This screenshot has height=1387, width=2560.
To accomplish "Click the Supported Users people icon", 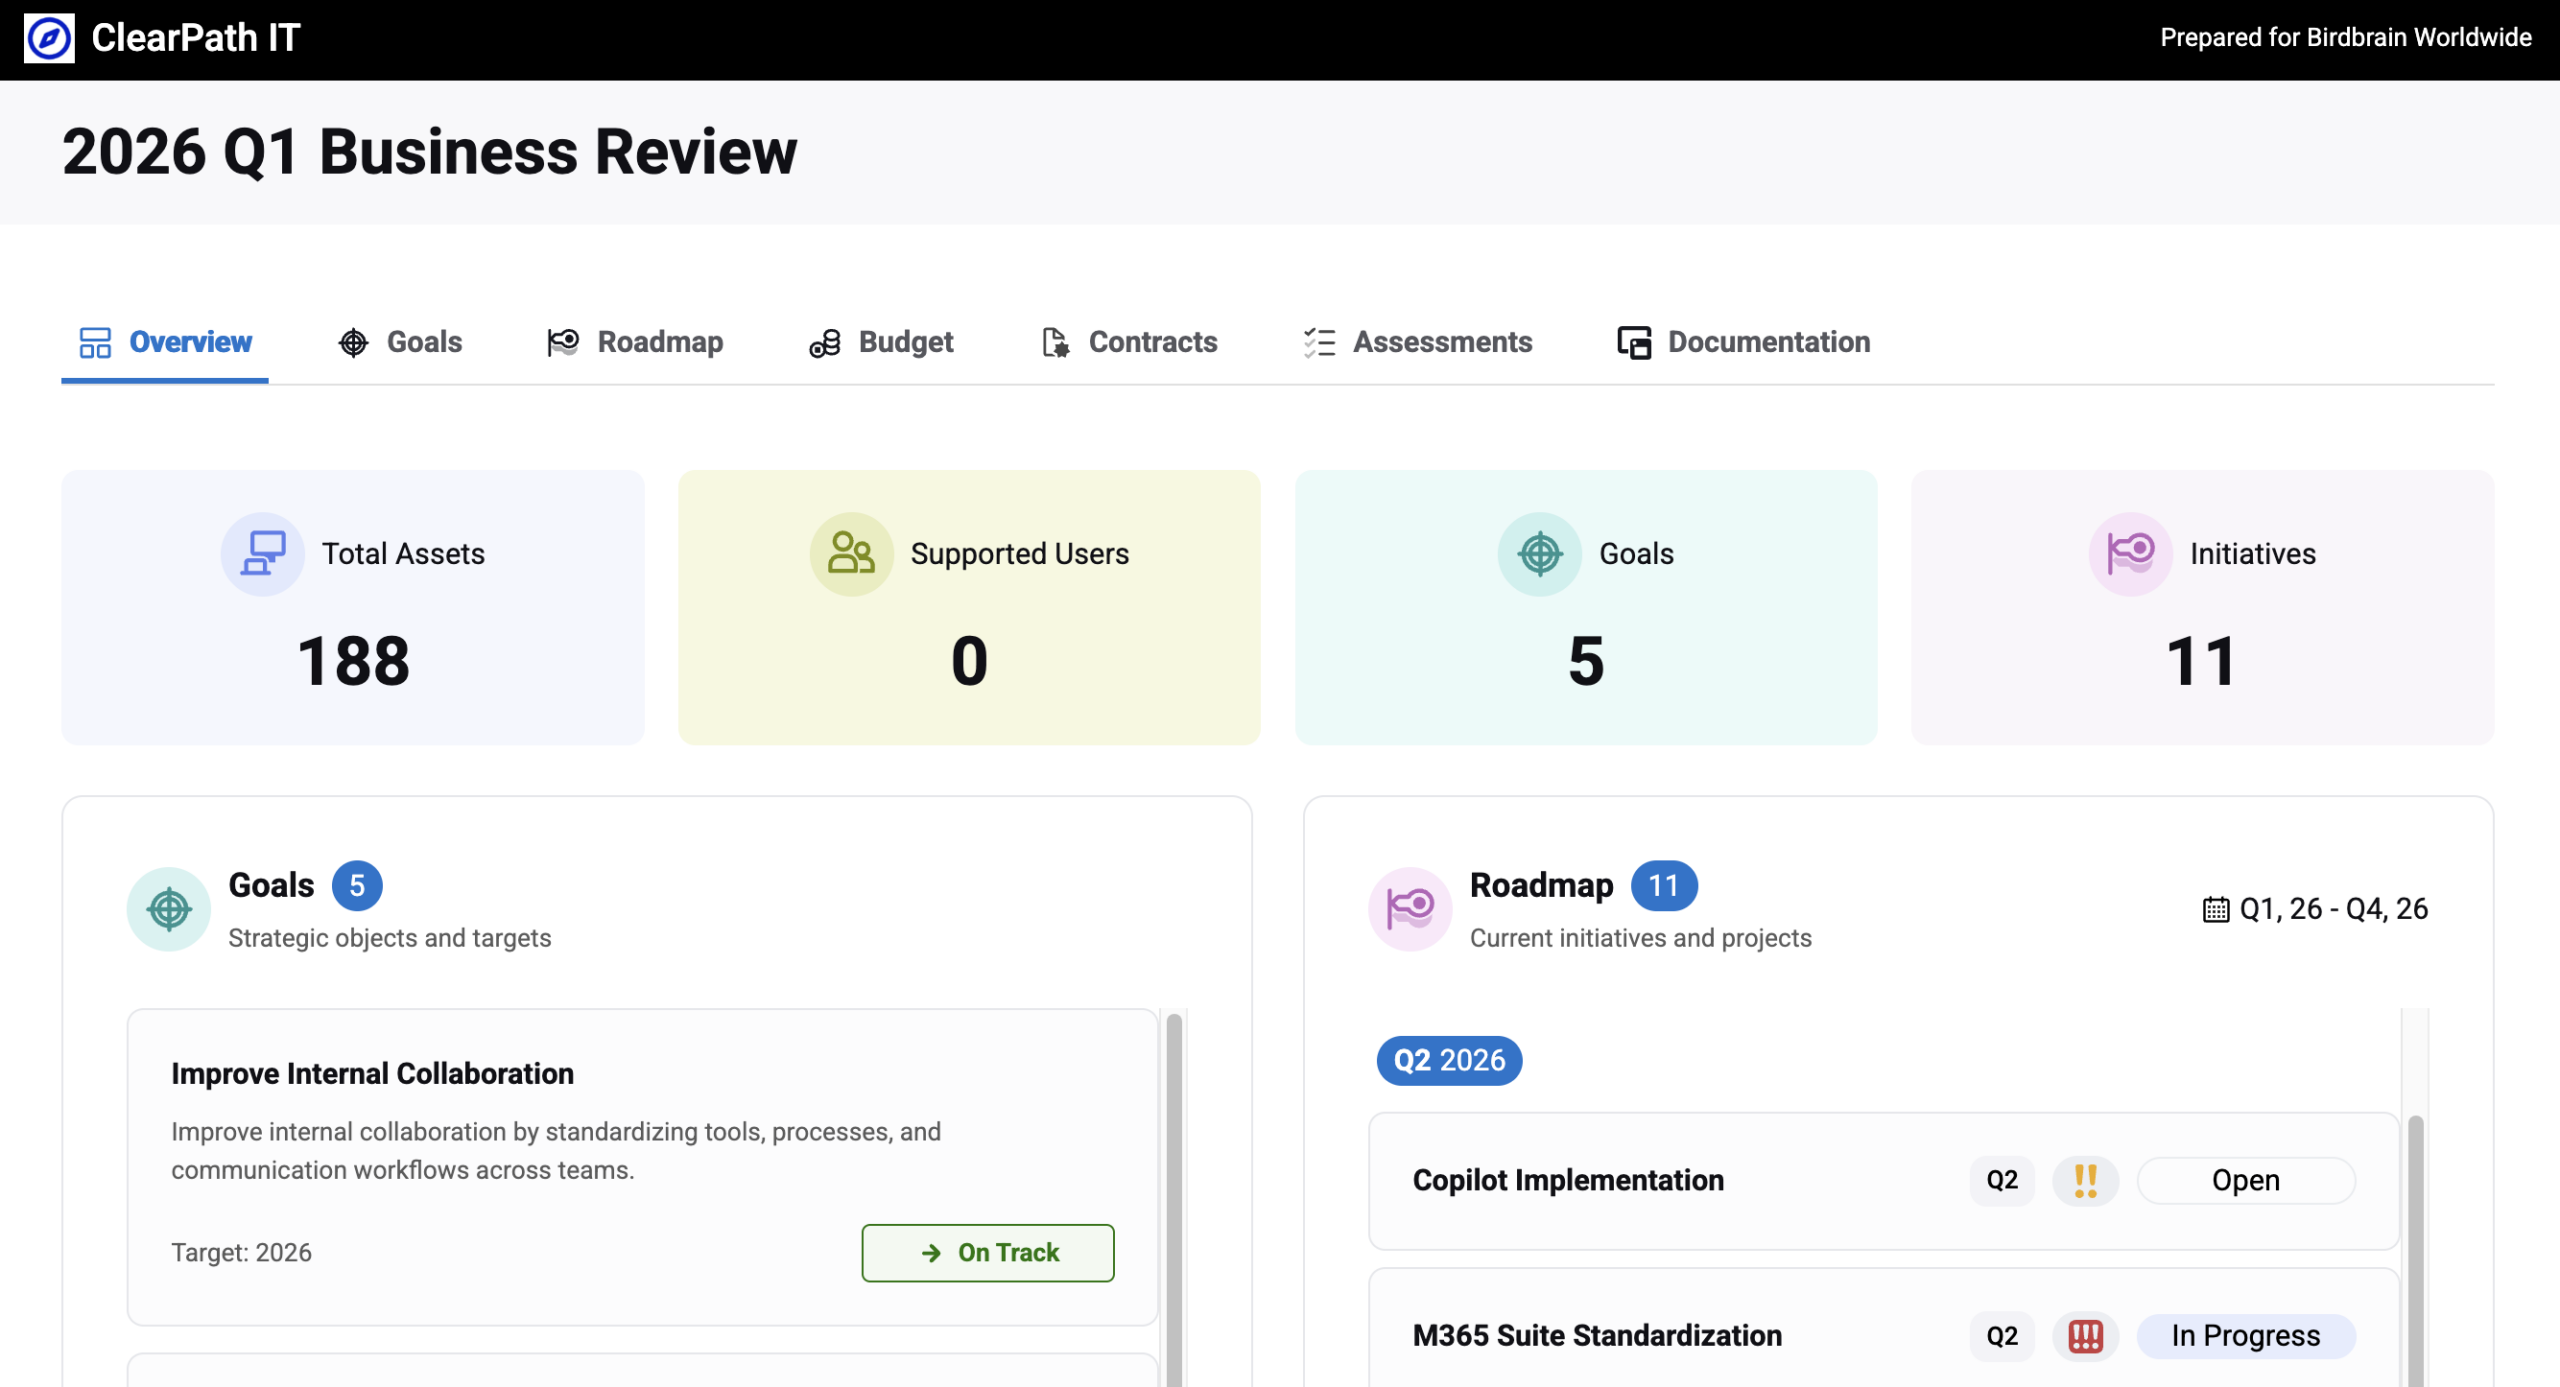I will 851,554.
